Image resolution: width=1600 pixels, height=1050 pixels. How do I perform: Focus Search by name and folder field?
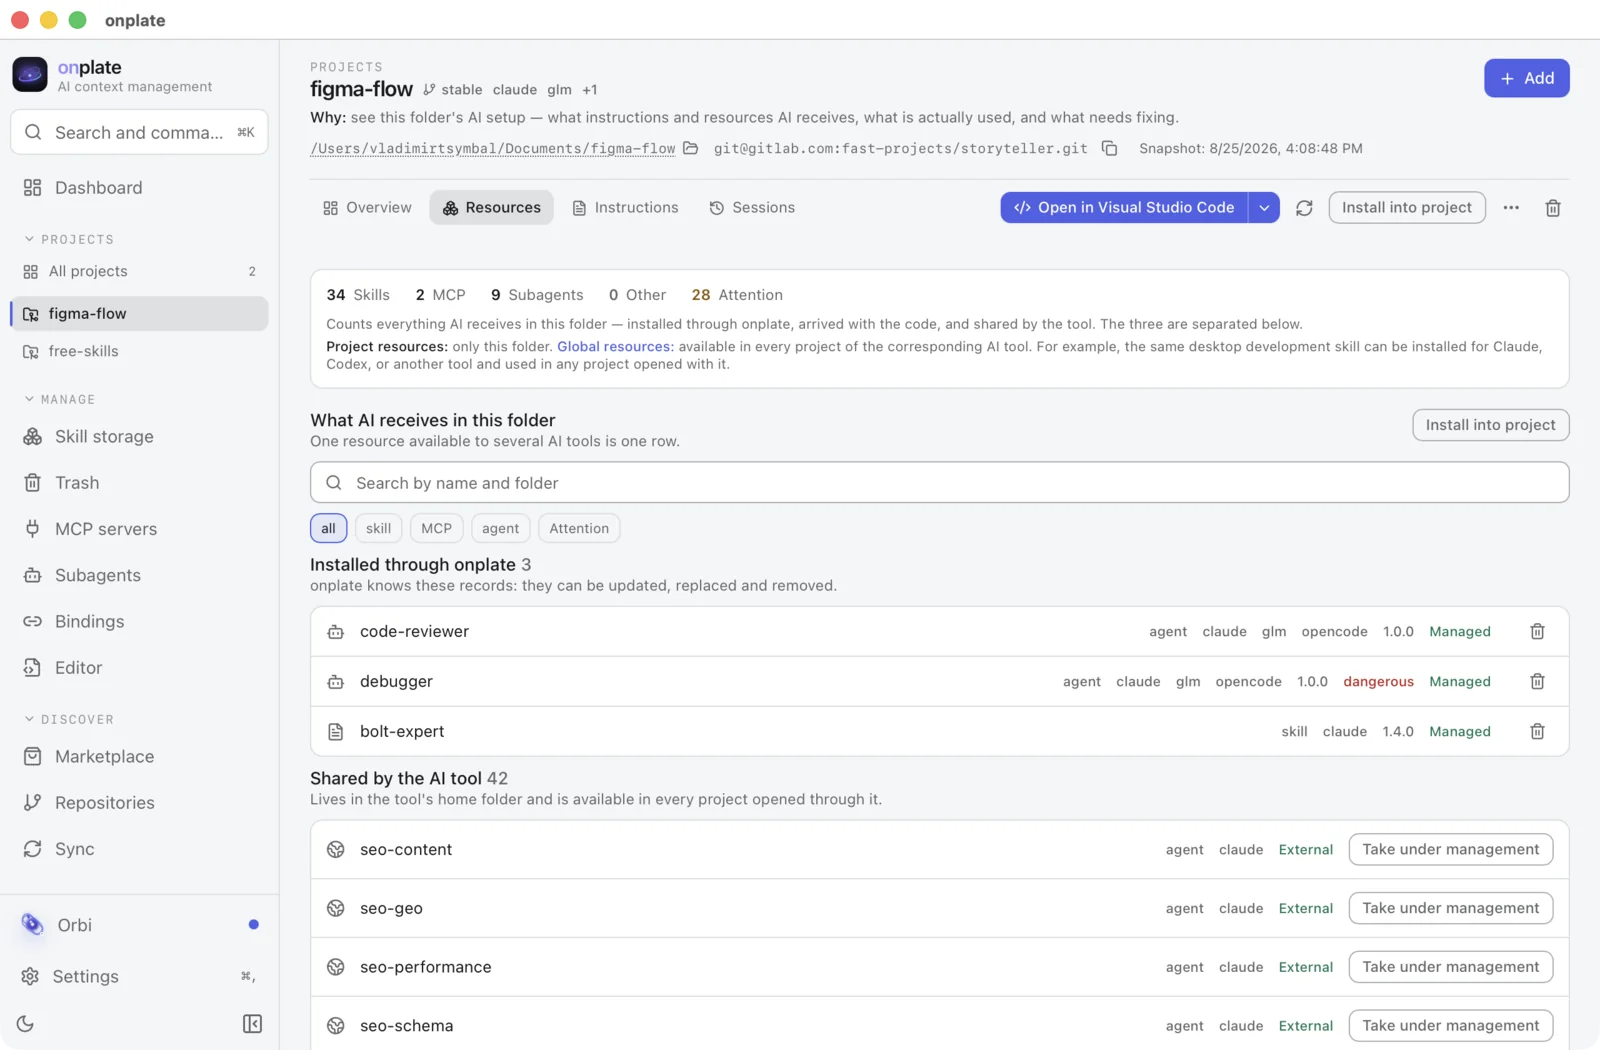[939, 483]
